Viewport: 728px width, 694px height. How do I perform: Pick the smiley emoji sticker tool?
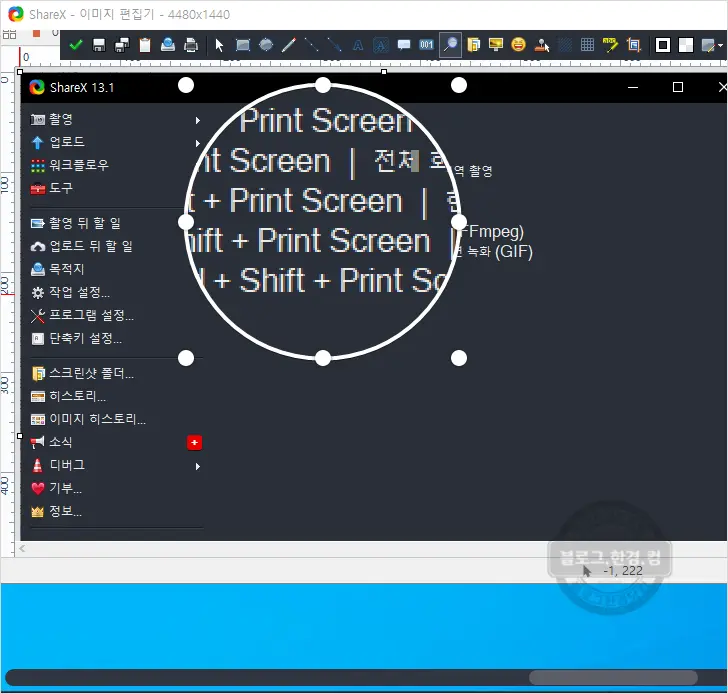(519, 45)
